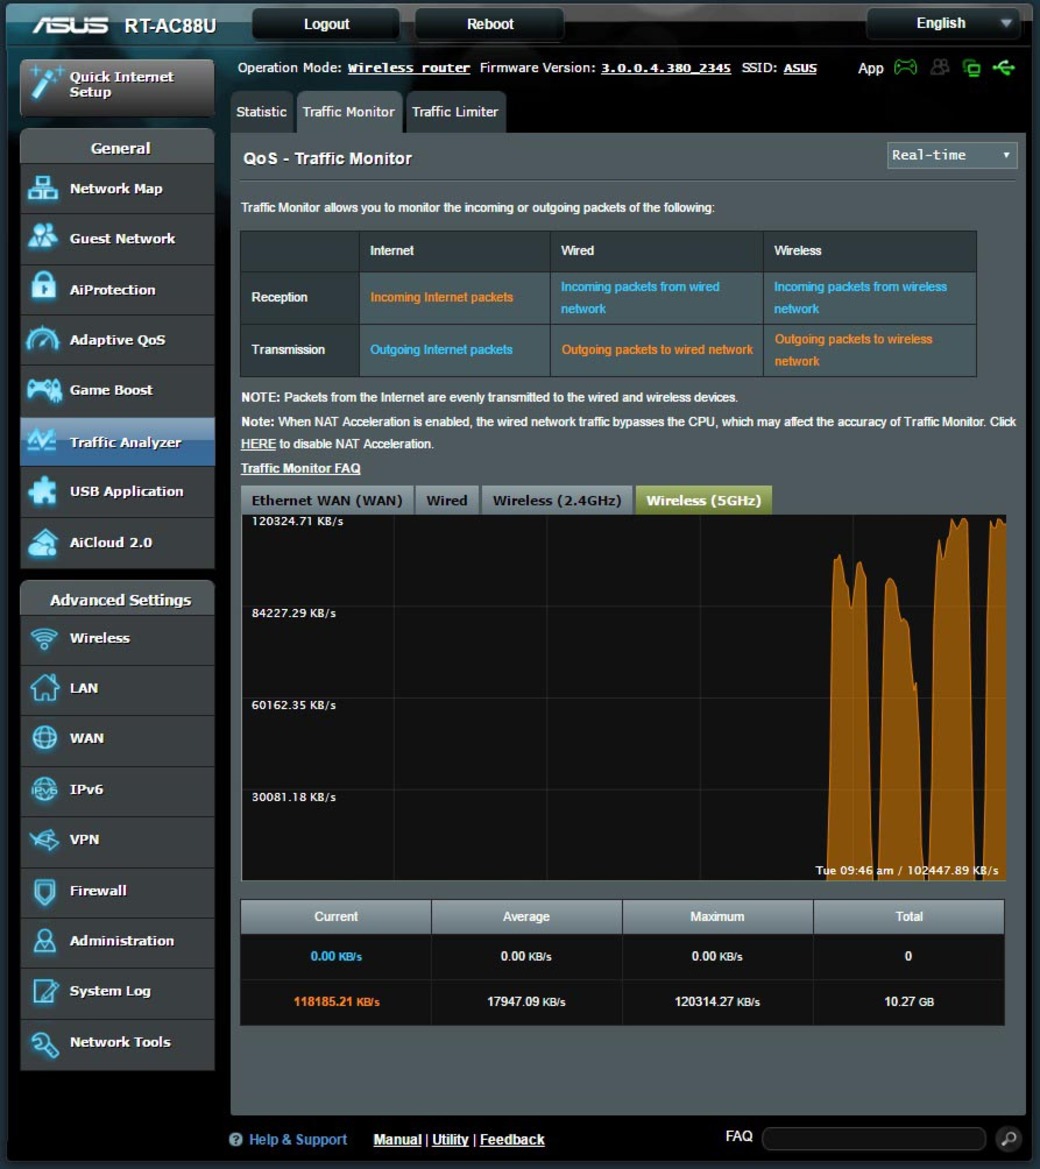The image size is (1040, 1169).
Task: Click the 118185.21 KB/s current value
Action: (336, 1001)
